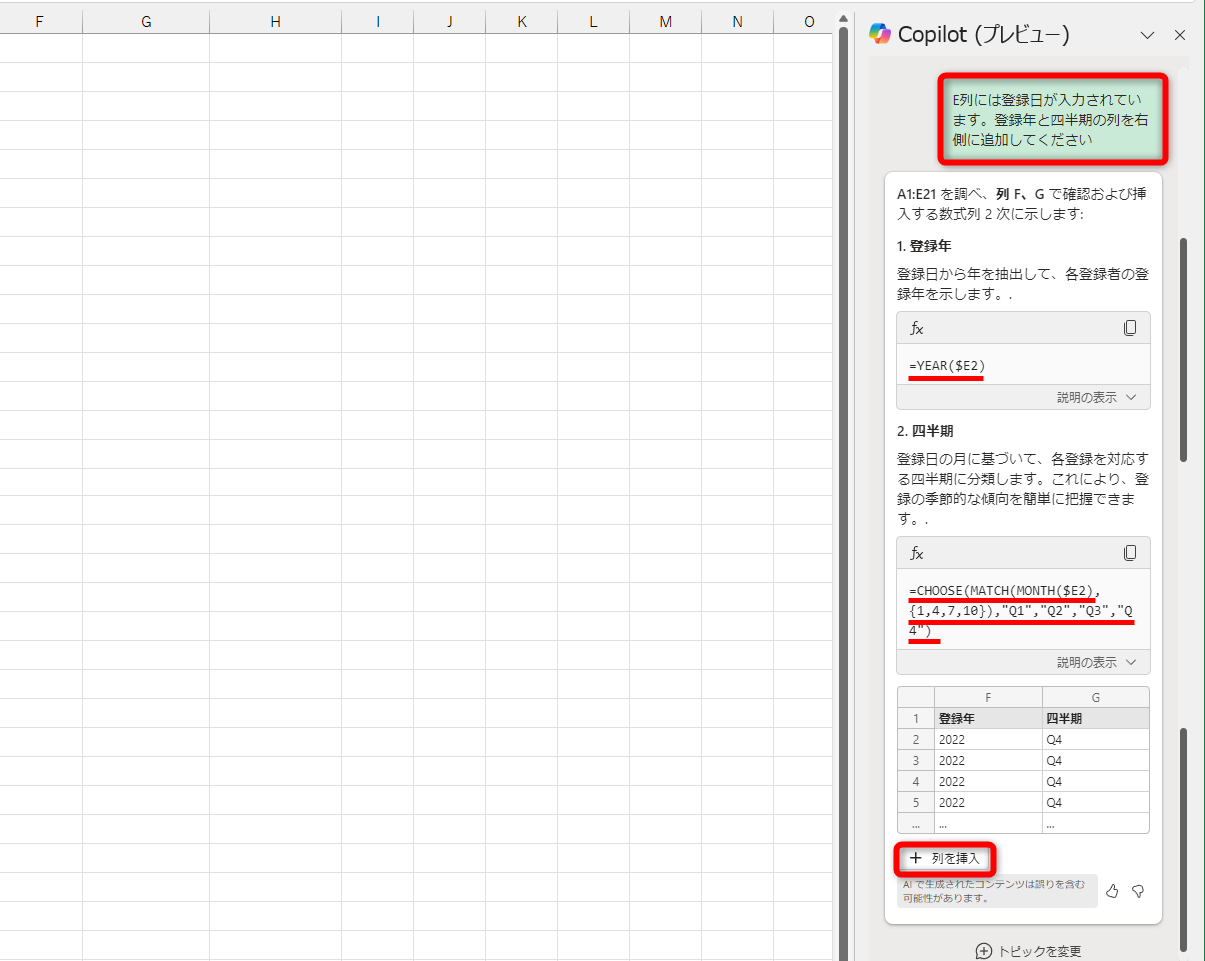Click the plus-circle icon beside トピックを変更
Image resolution: width=1205 pixels, height=961 pixels.
click(985, 951)
